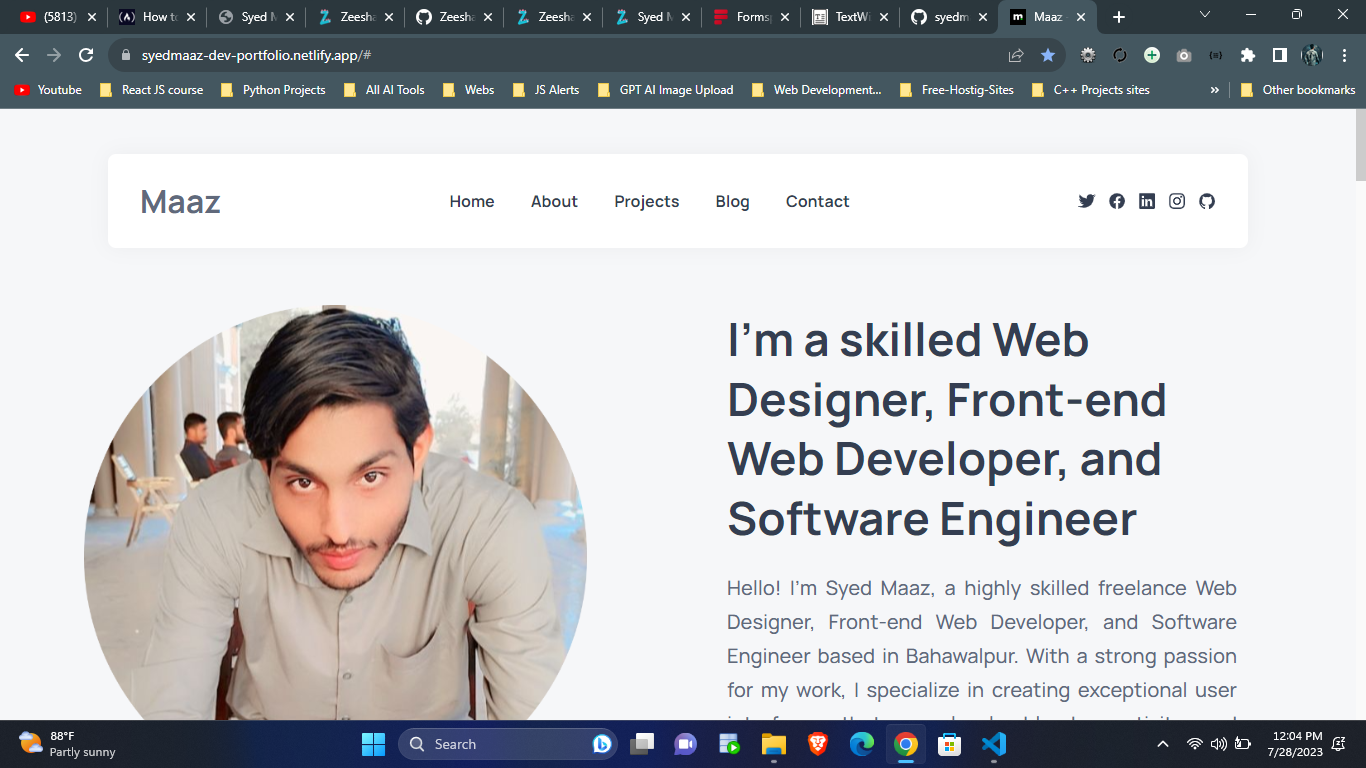The height and width of the screenshot is (768, 1366).
Task: Open GPT AI Image Upload bookmark folder
Action: click(665, 90)
